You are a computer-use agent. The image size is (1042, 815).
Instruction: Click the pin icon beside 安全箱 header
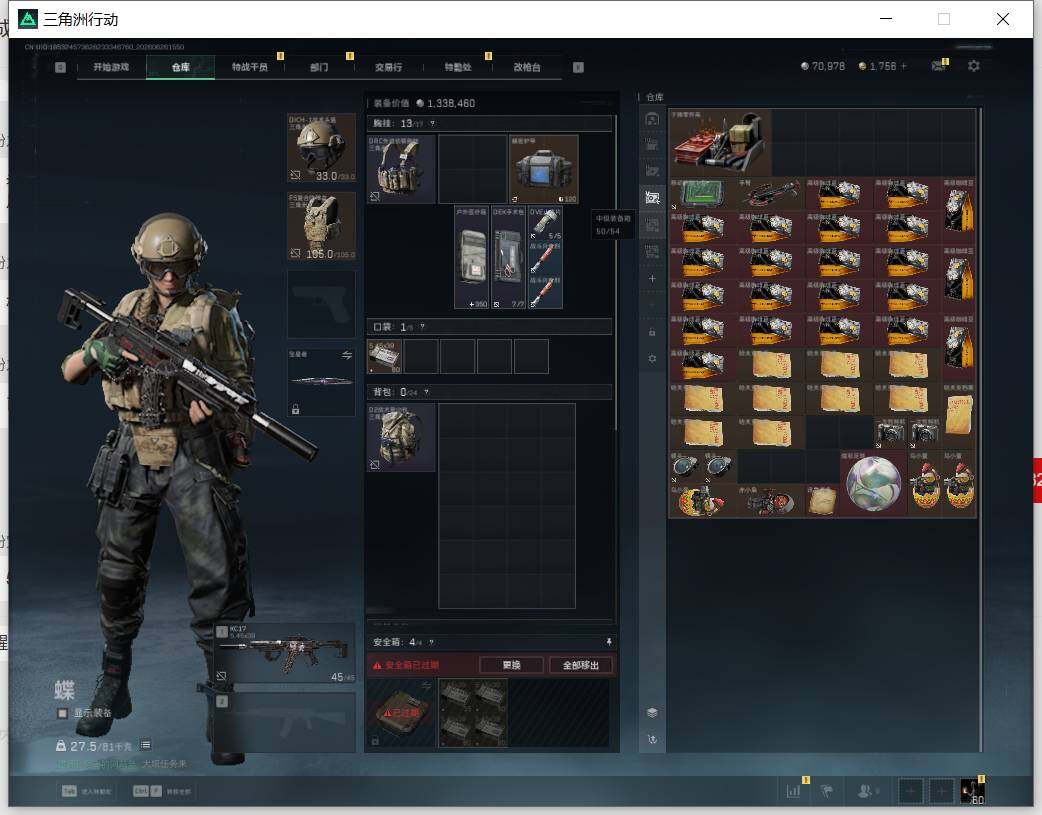[609, 641]
